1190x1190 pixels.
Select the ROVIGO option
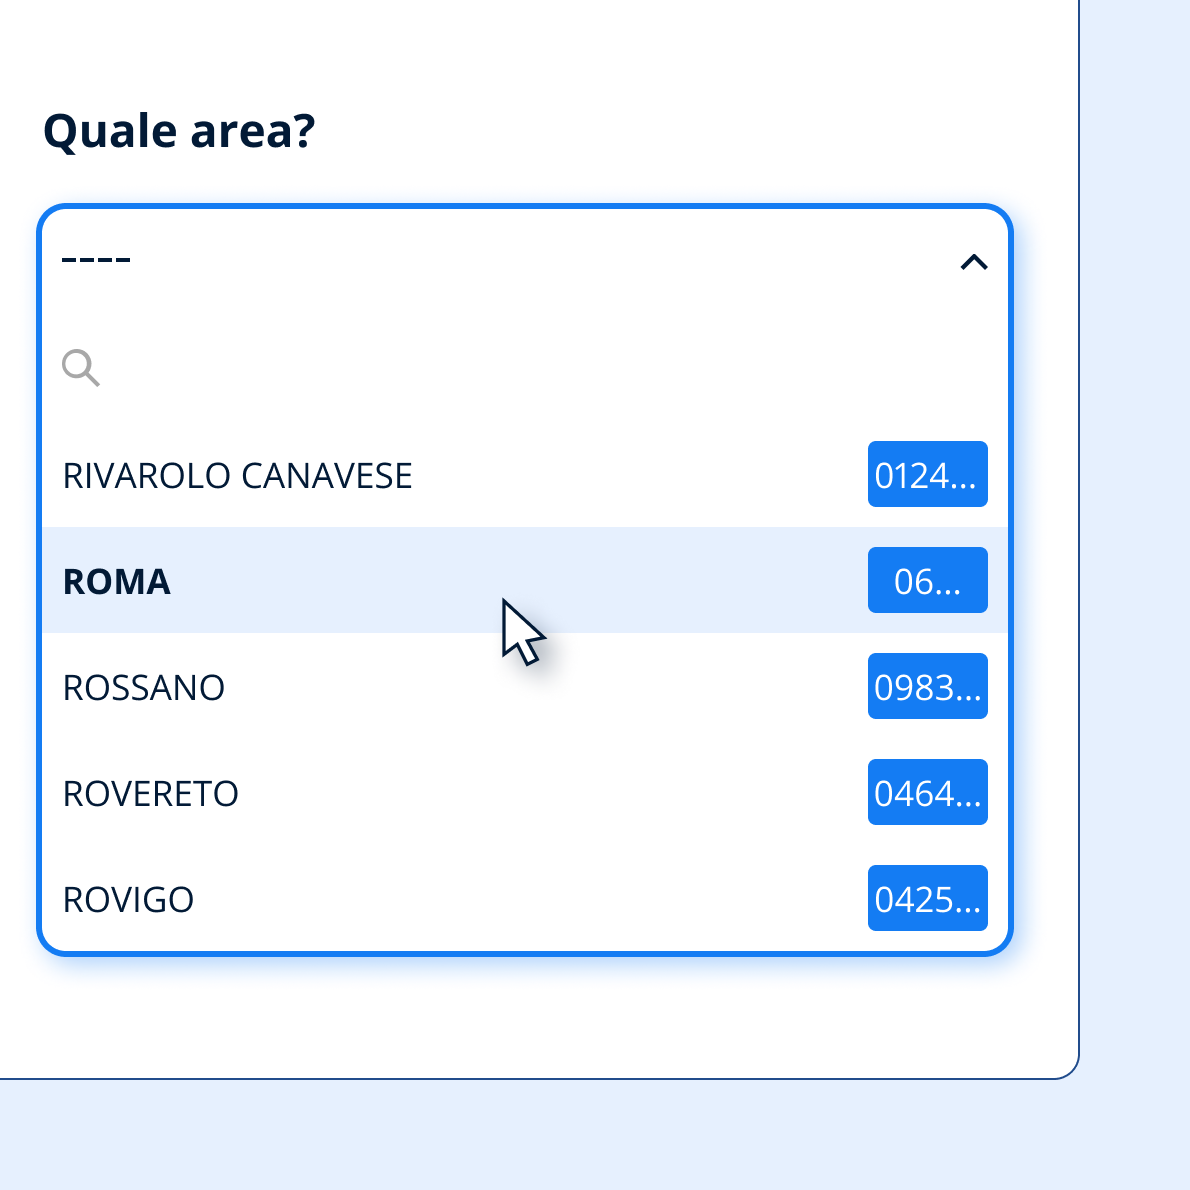coord(129,899)
